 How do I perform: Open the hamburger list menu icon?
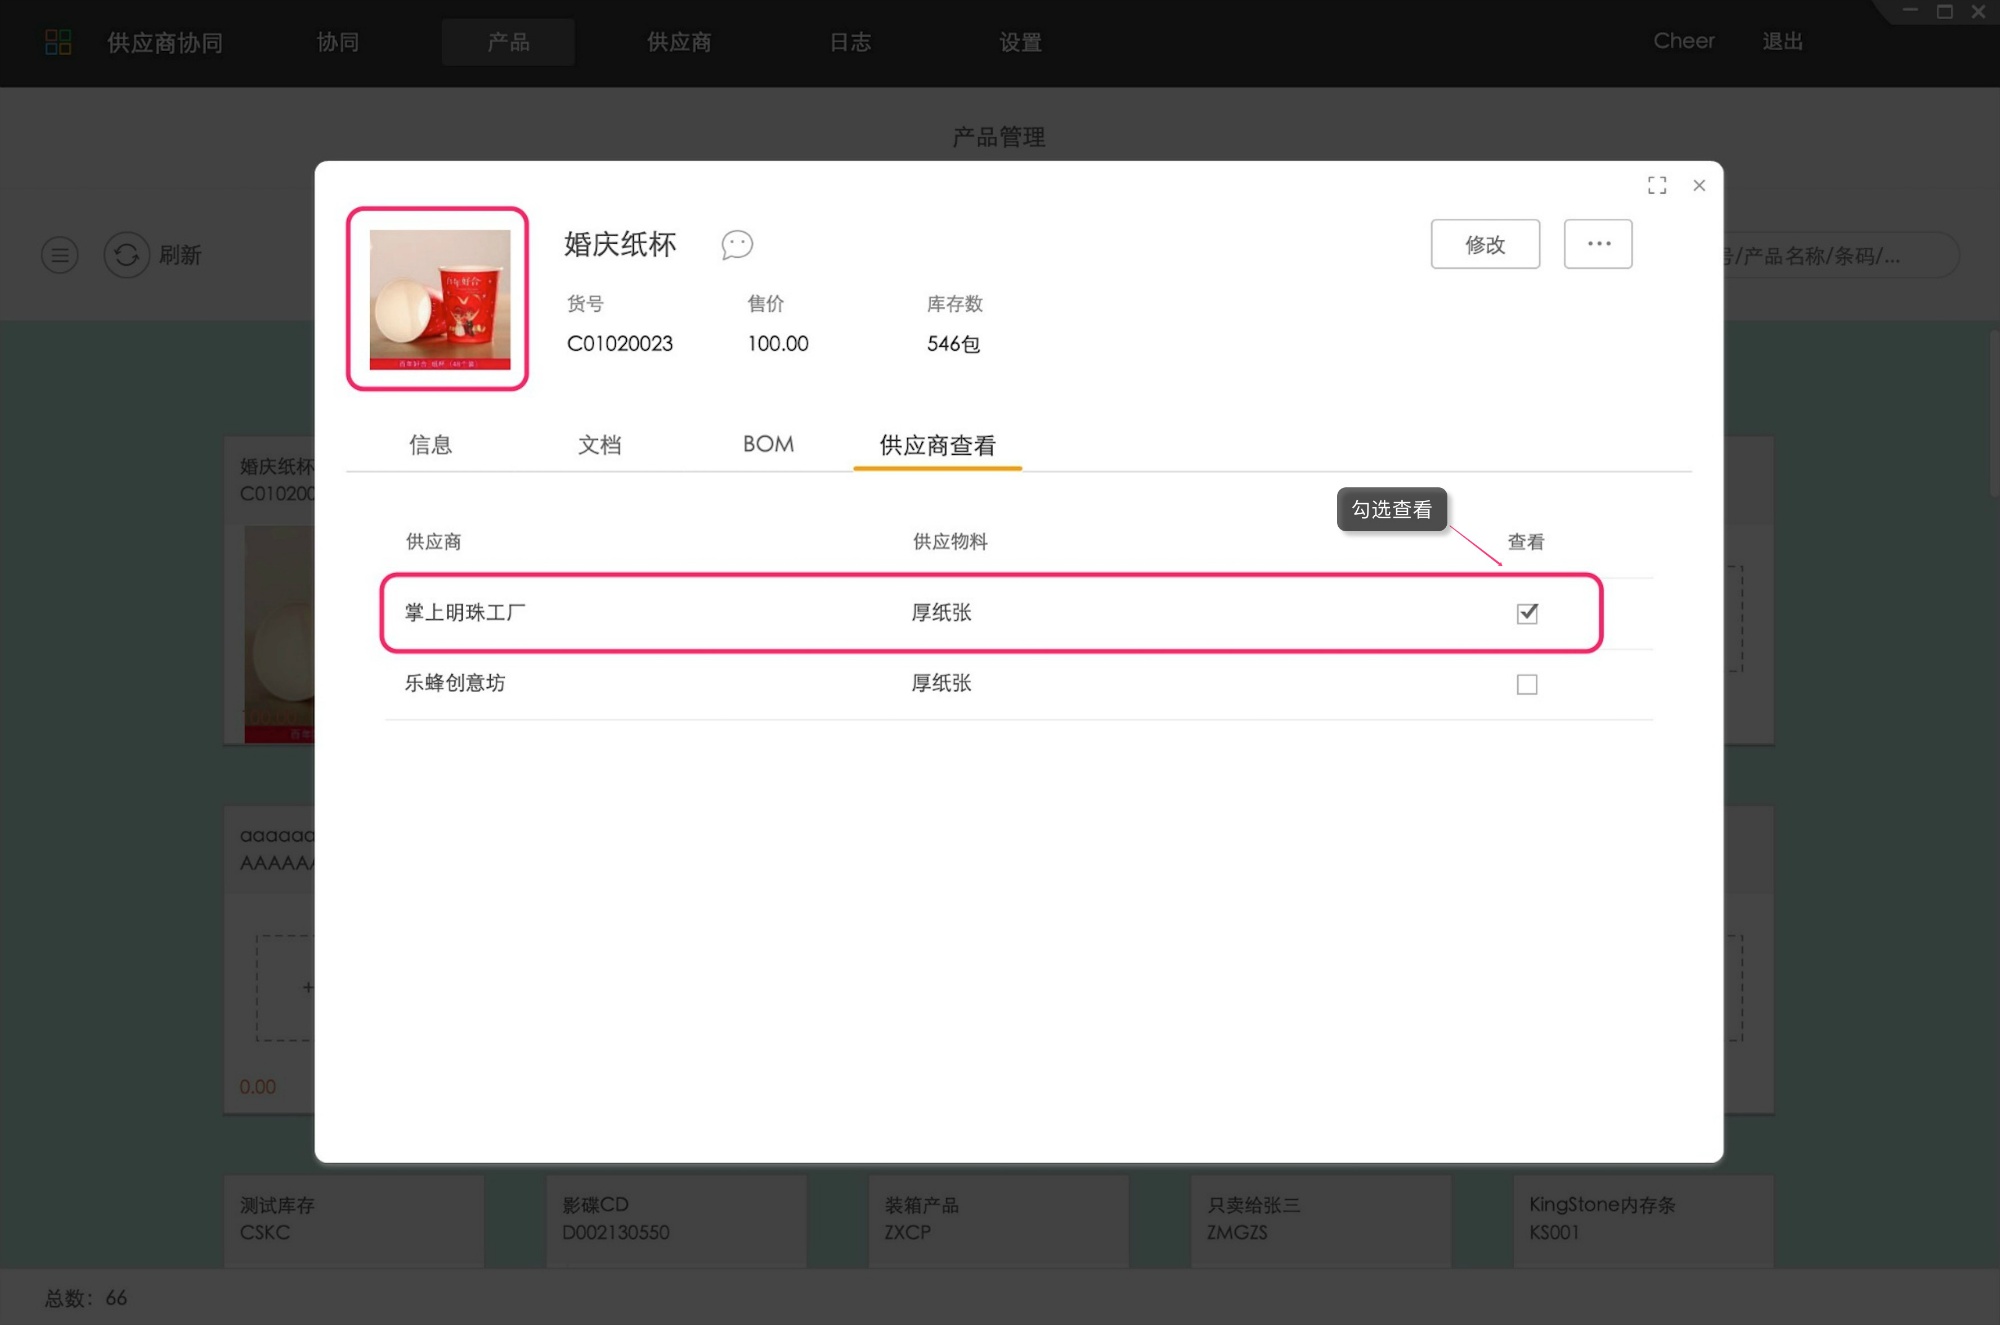[60, 255]
